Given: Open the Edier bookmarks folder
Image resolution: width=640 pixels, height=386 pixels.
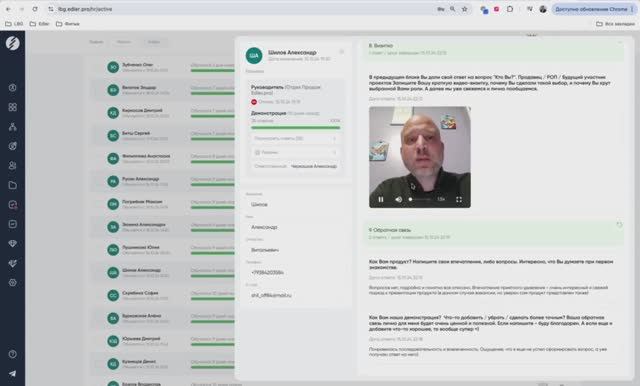Looking at the screenshot, I should pos(40,24).
